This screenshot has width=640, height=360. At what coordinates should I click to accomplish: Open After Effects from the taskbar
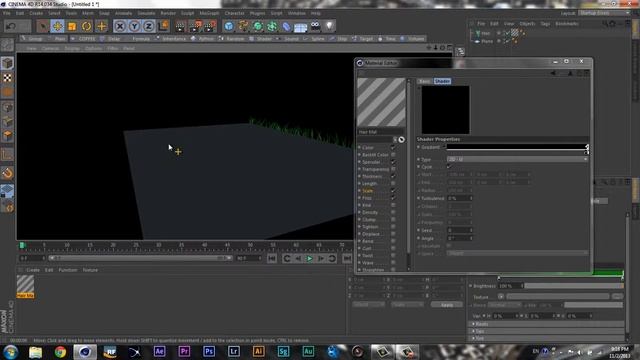pyautogui.click(x=159, y=351)
